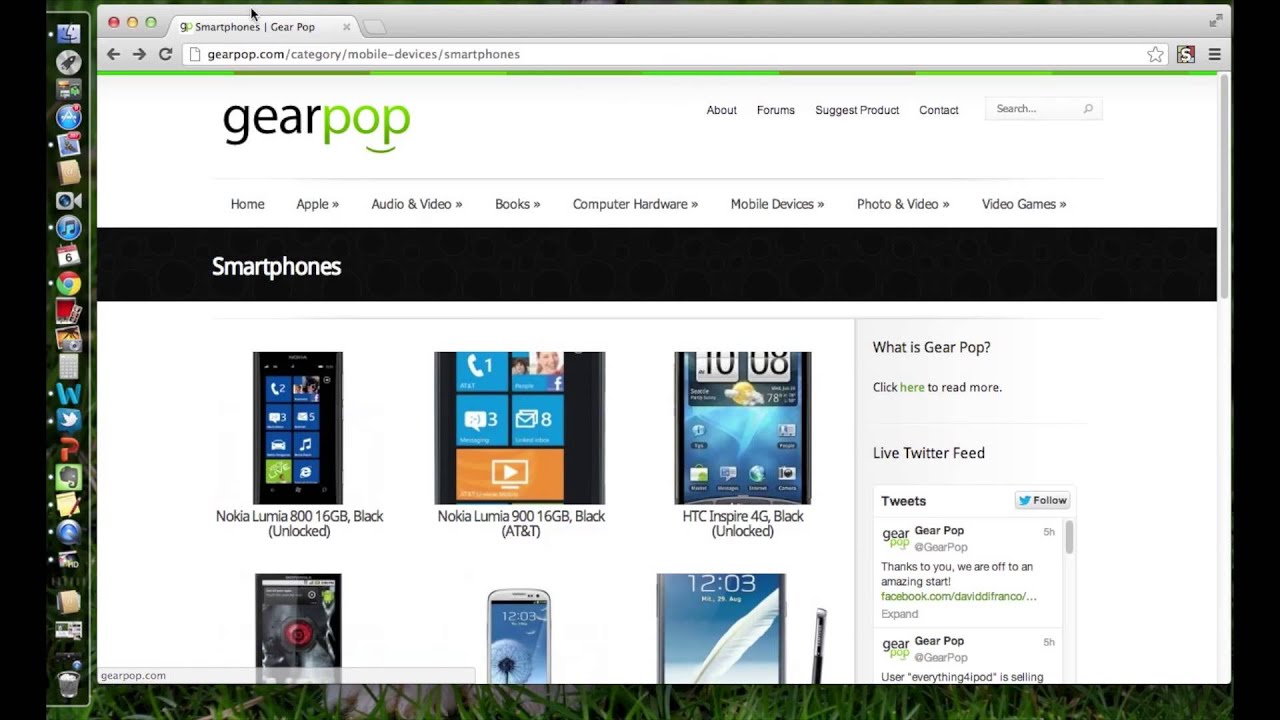The height and width of the screenshot is (720, 1280).
Task: Open Nokia Lumia 800 16GB product link
Action: click(x=299, y=523)
